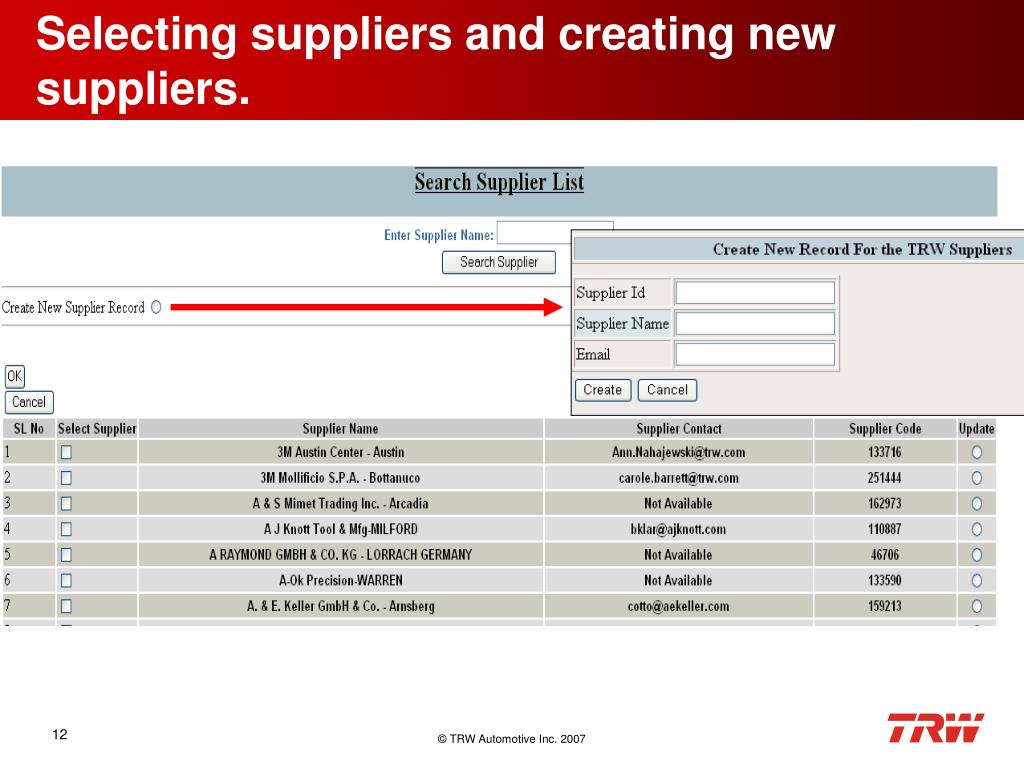The height and width of the screenshot is (768, 1024).
Task: Click contact cotto@aekeller.com
Action: coord(678,606)
